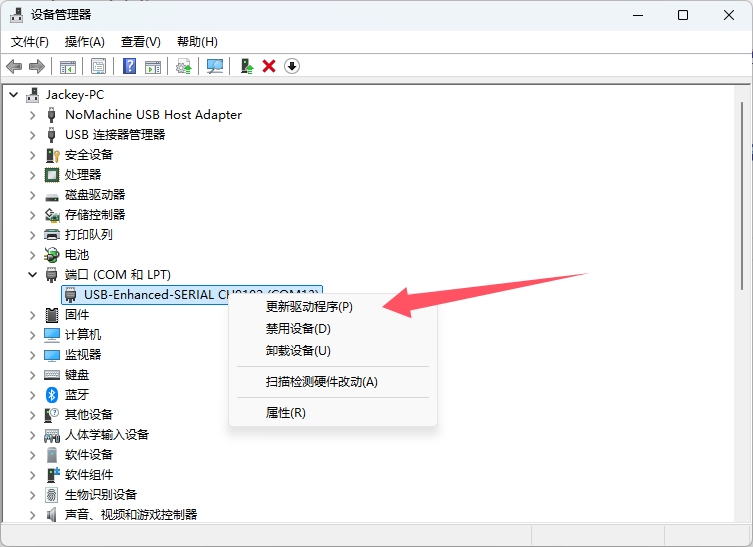
Task: Open 属性(R) from the context menu
Action: 285,412
